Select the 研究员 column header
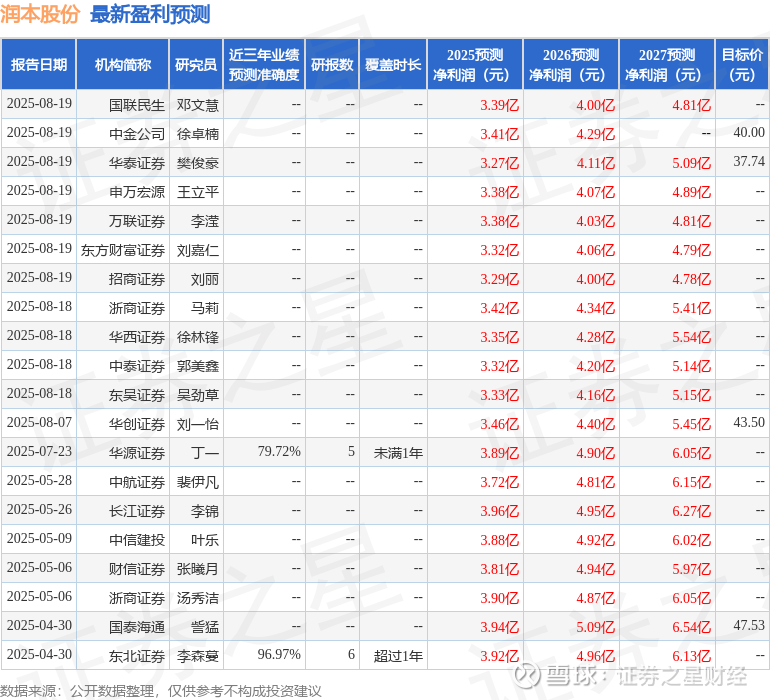The width and height of the screenshot is (770, 700). (x=196, y=64)
